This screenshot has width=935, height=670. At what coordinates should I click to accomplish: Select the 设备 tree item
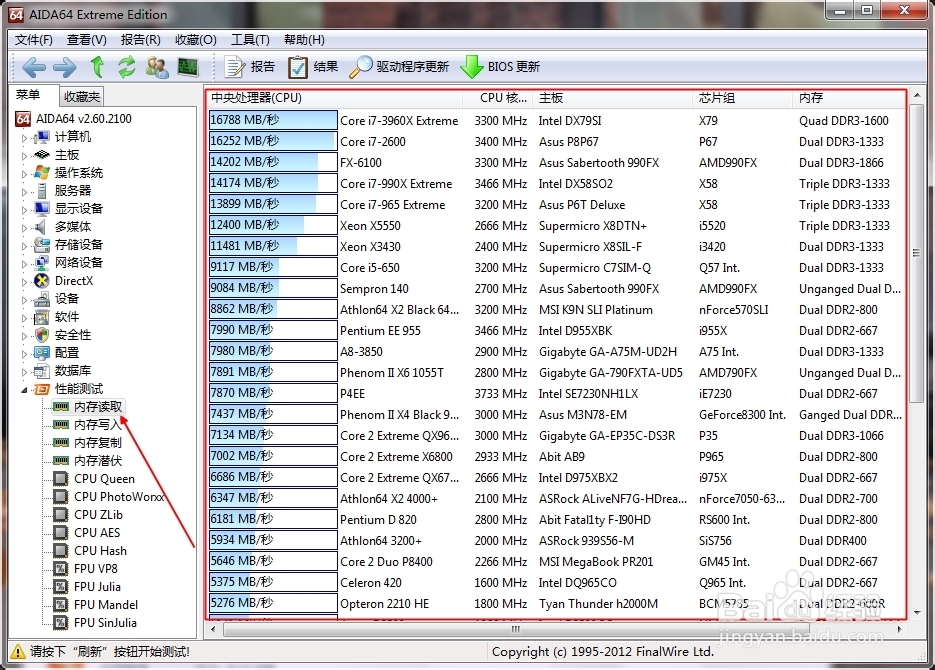(x=67, y=299)
